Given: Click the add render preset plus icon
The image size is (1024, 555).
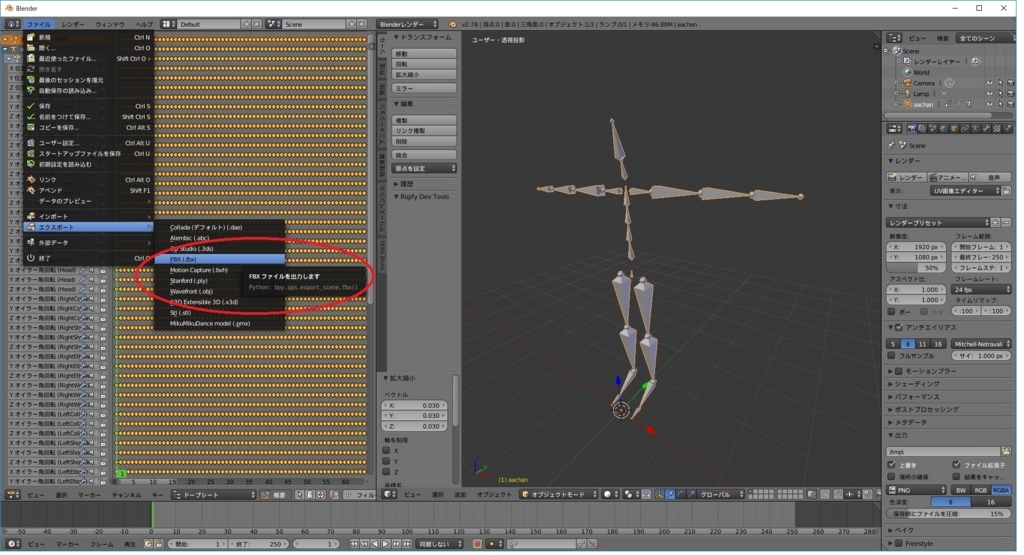Looking at the screenshot, I should (x=995, y=223).
